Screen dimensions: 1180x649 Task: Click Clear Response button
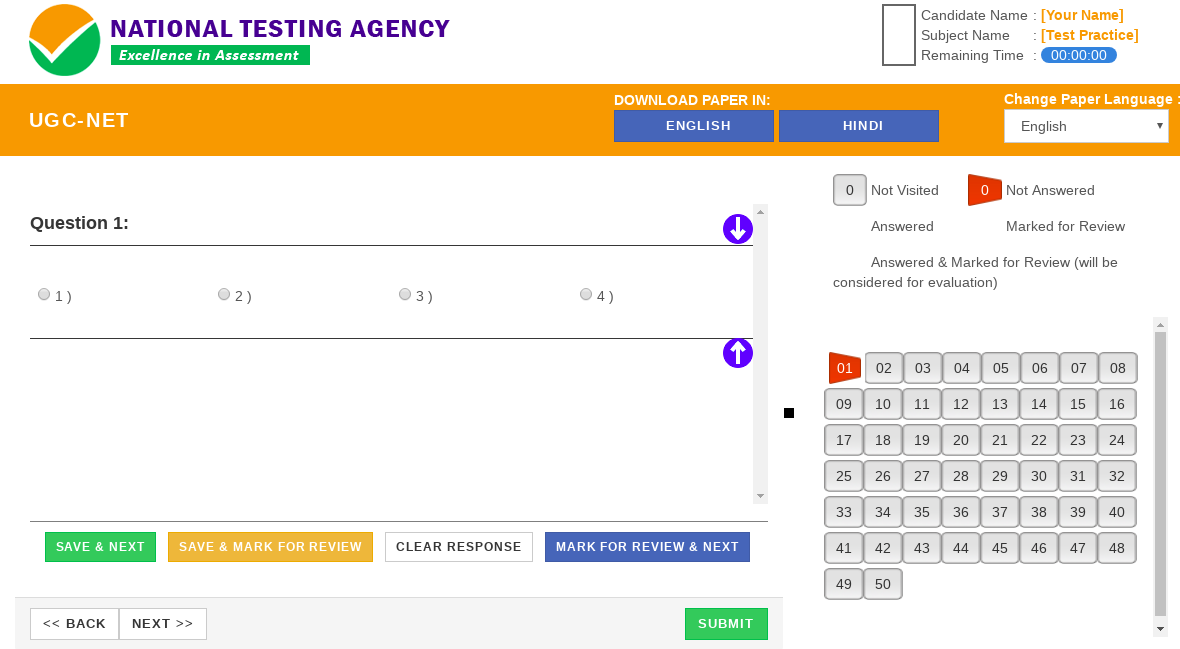(x=459, y=547)
